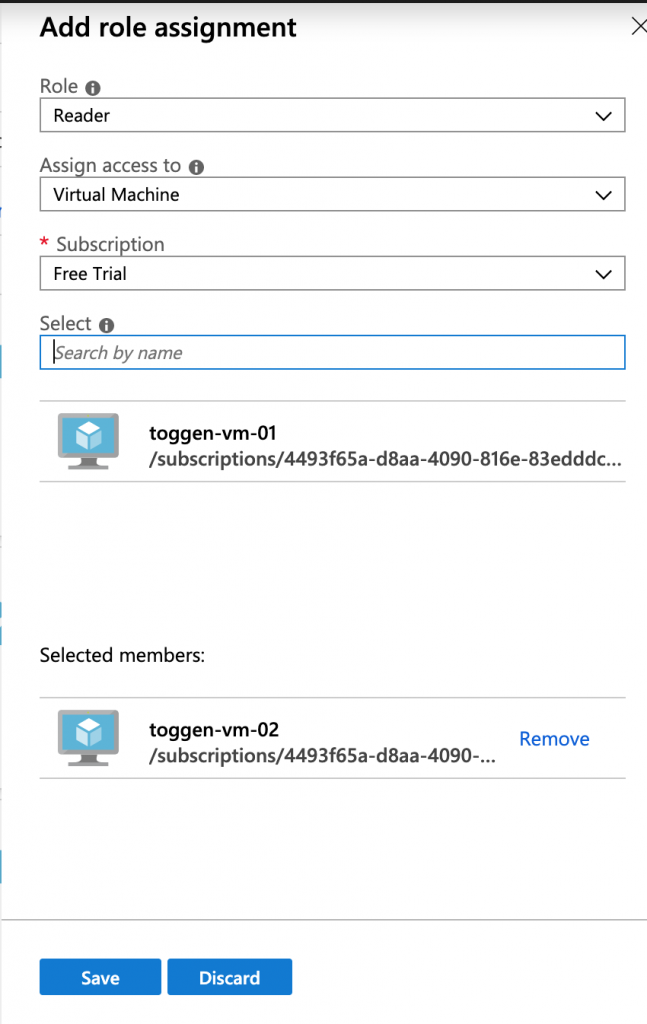Click the chevron arrow of Role dropdown
This screenshot has width=647, height=1024.
click(603, 116)
